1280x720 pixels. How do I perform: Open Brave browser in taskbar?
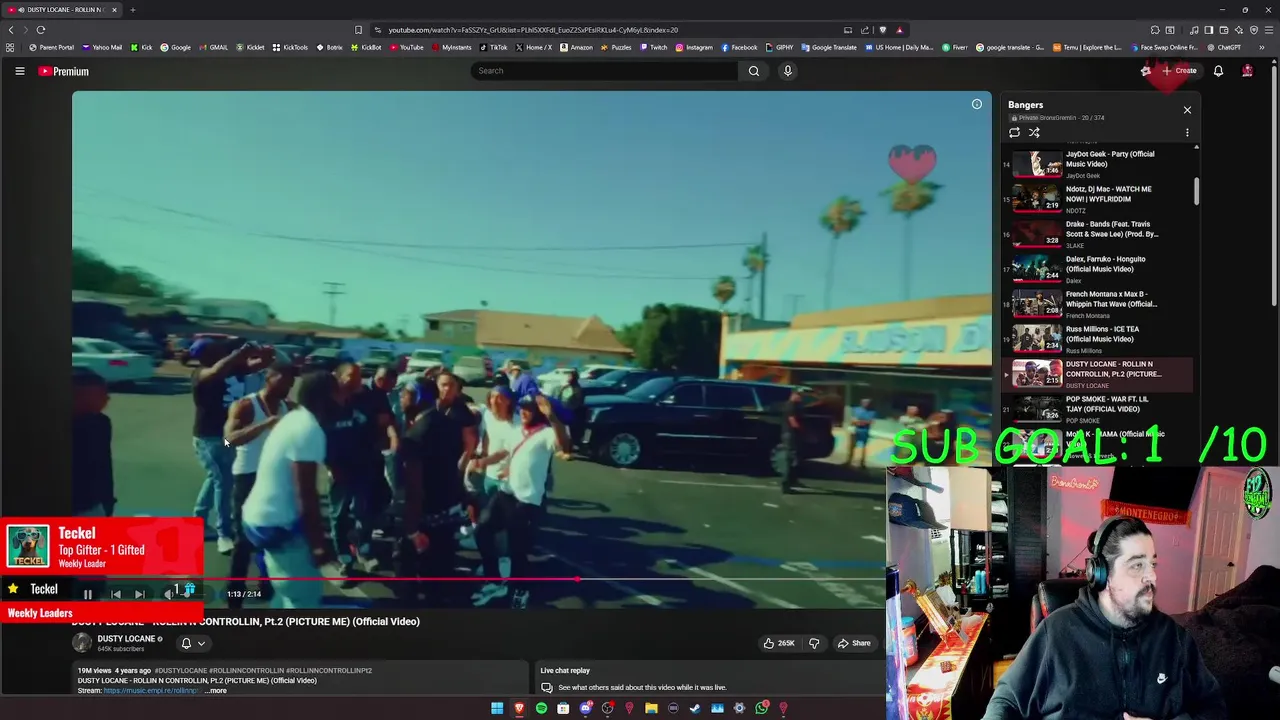(x=519, y=708)
